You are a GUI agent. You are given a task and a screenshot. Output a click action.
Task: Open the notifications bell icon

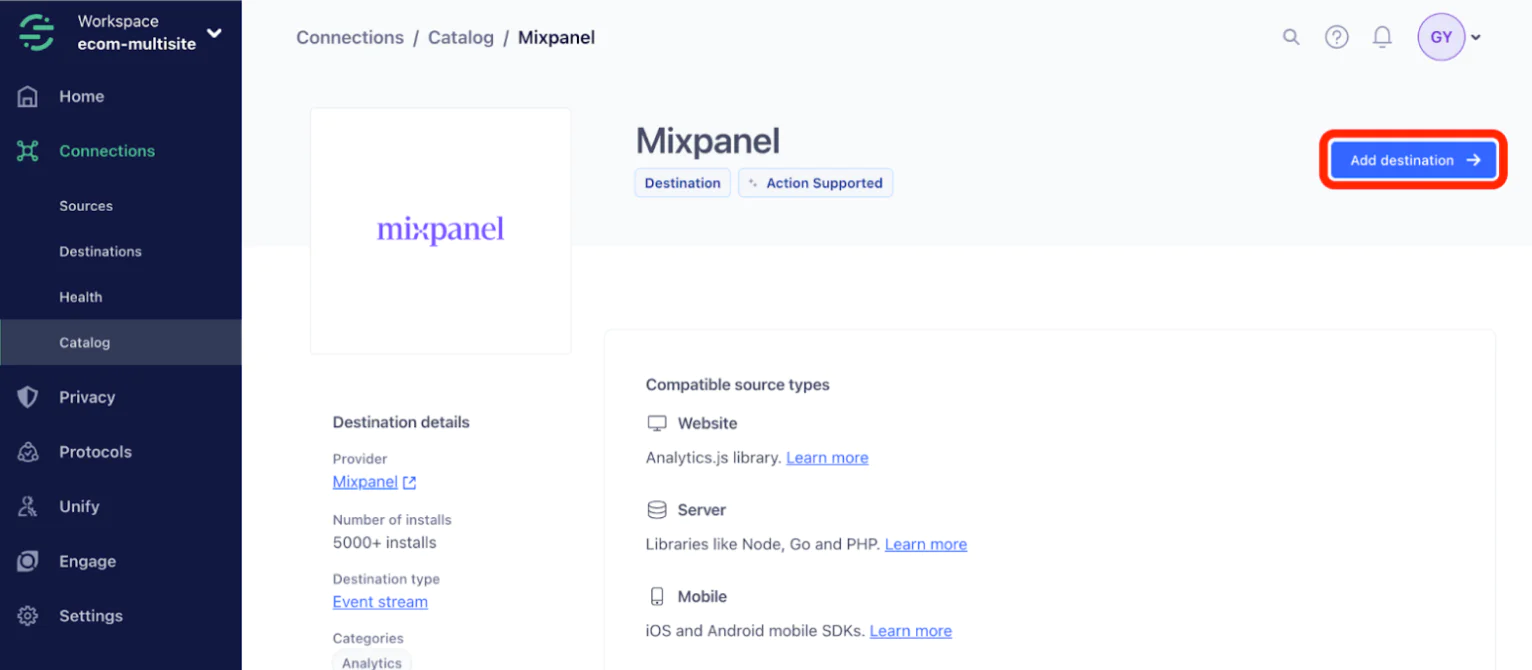[x=1382, y=37]
